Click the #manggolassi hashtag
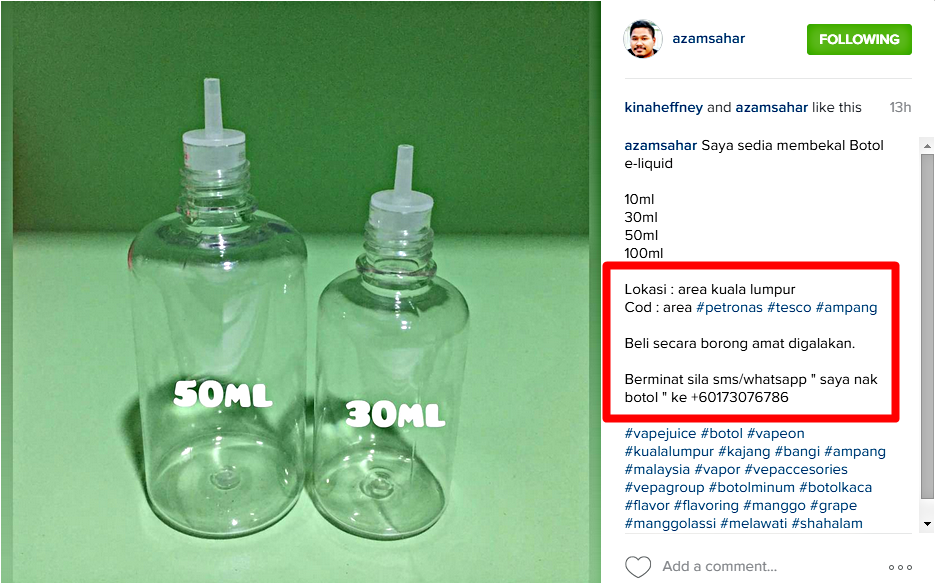This screenshot has height=584, width=935. pos(670,524)
